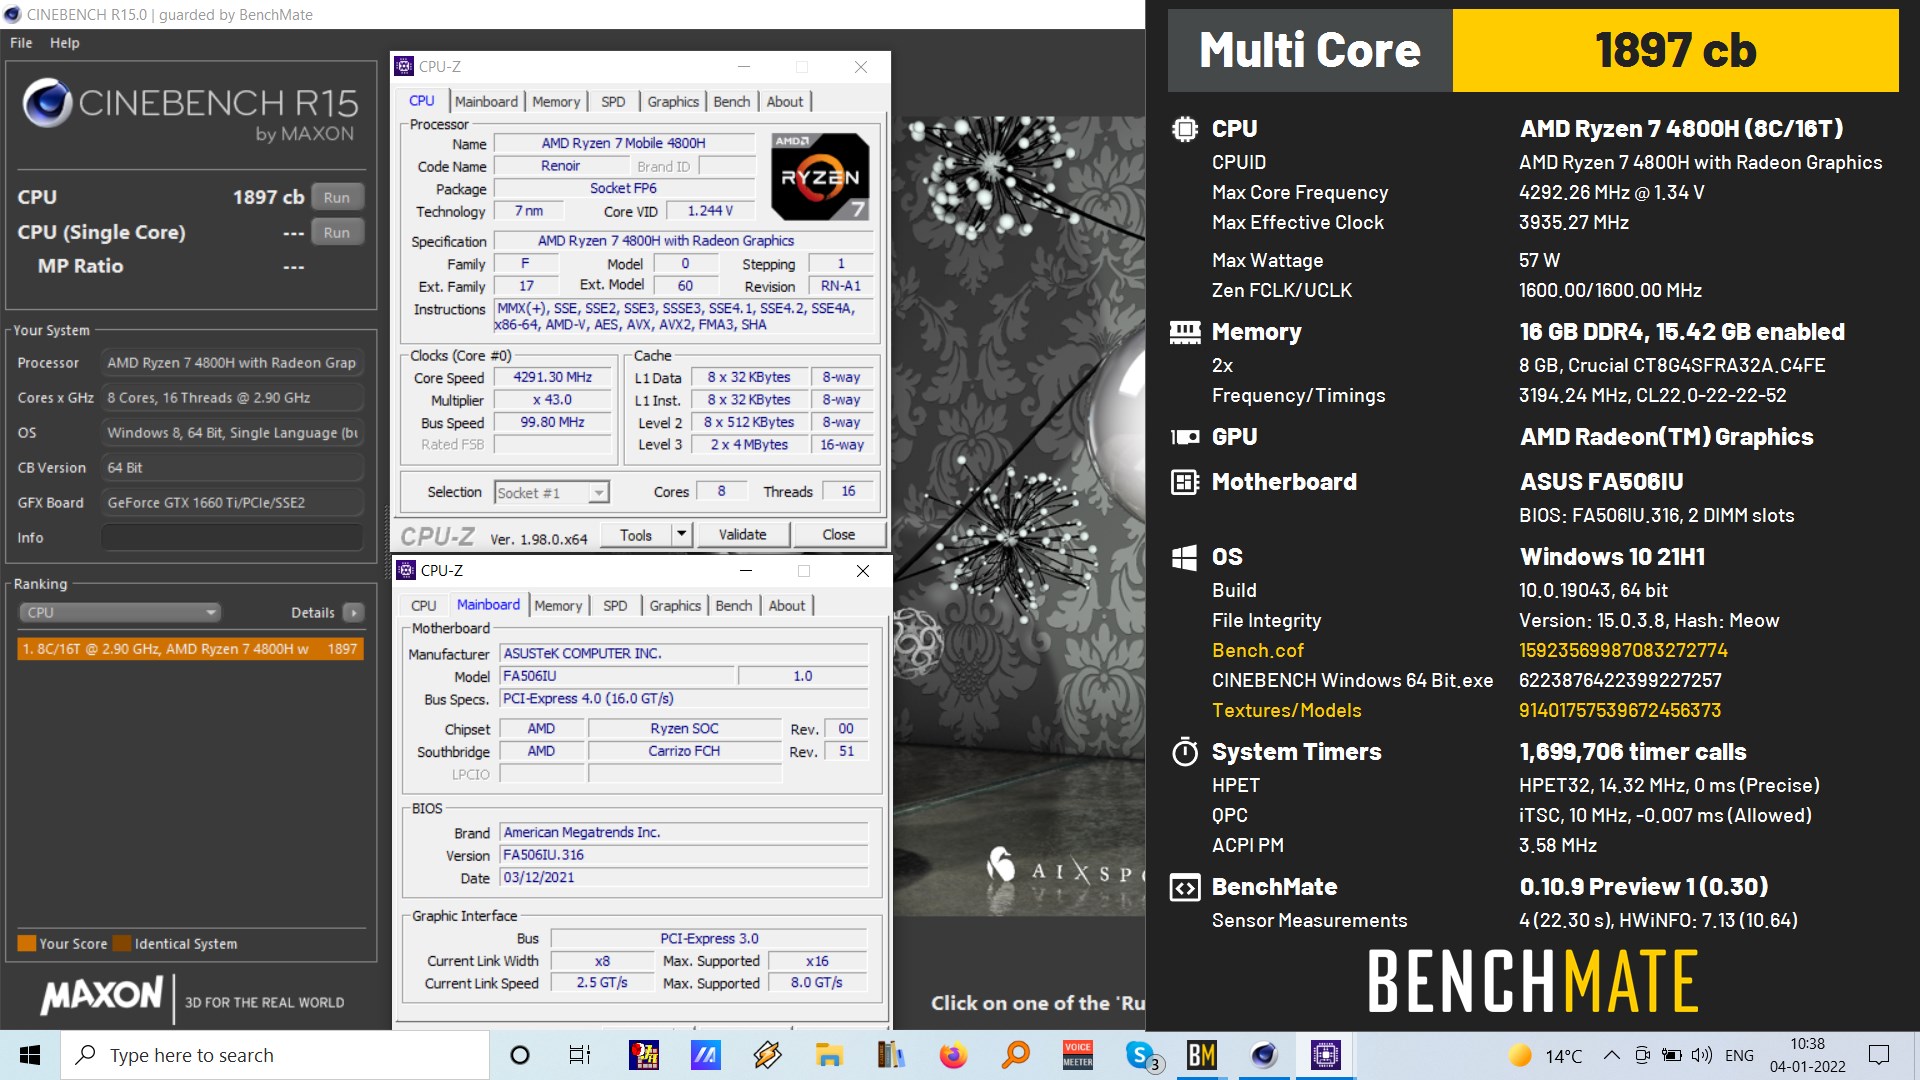Run the CPU multi-core benchmark
This screenshot has height=1080, width=1920.
337,197
